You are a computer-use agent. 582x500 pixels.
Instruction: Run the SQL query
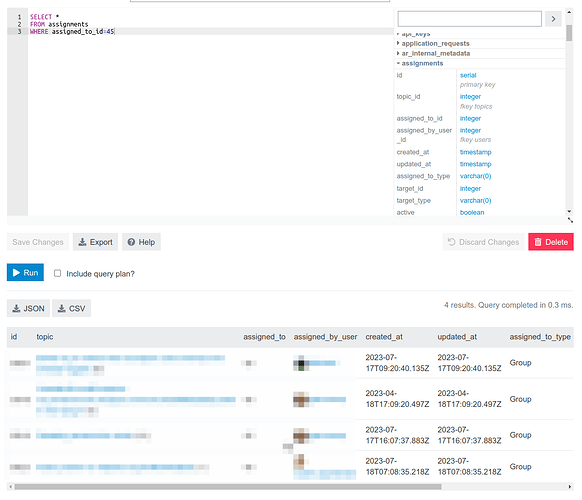click(25, 272)
